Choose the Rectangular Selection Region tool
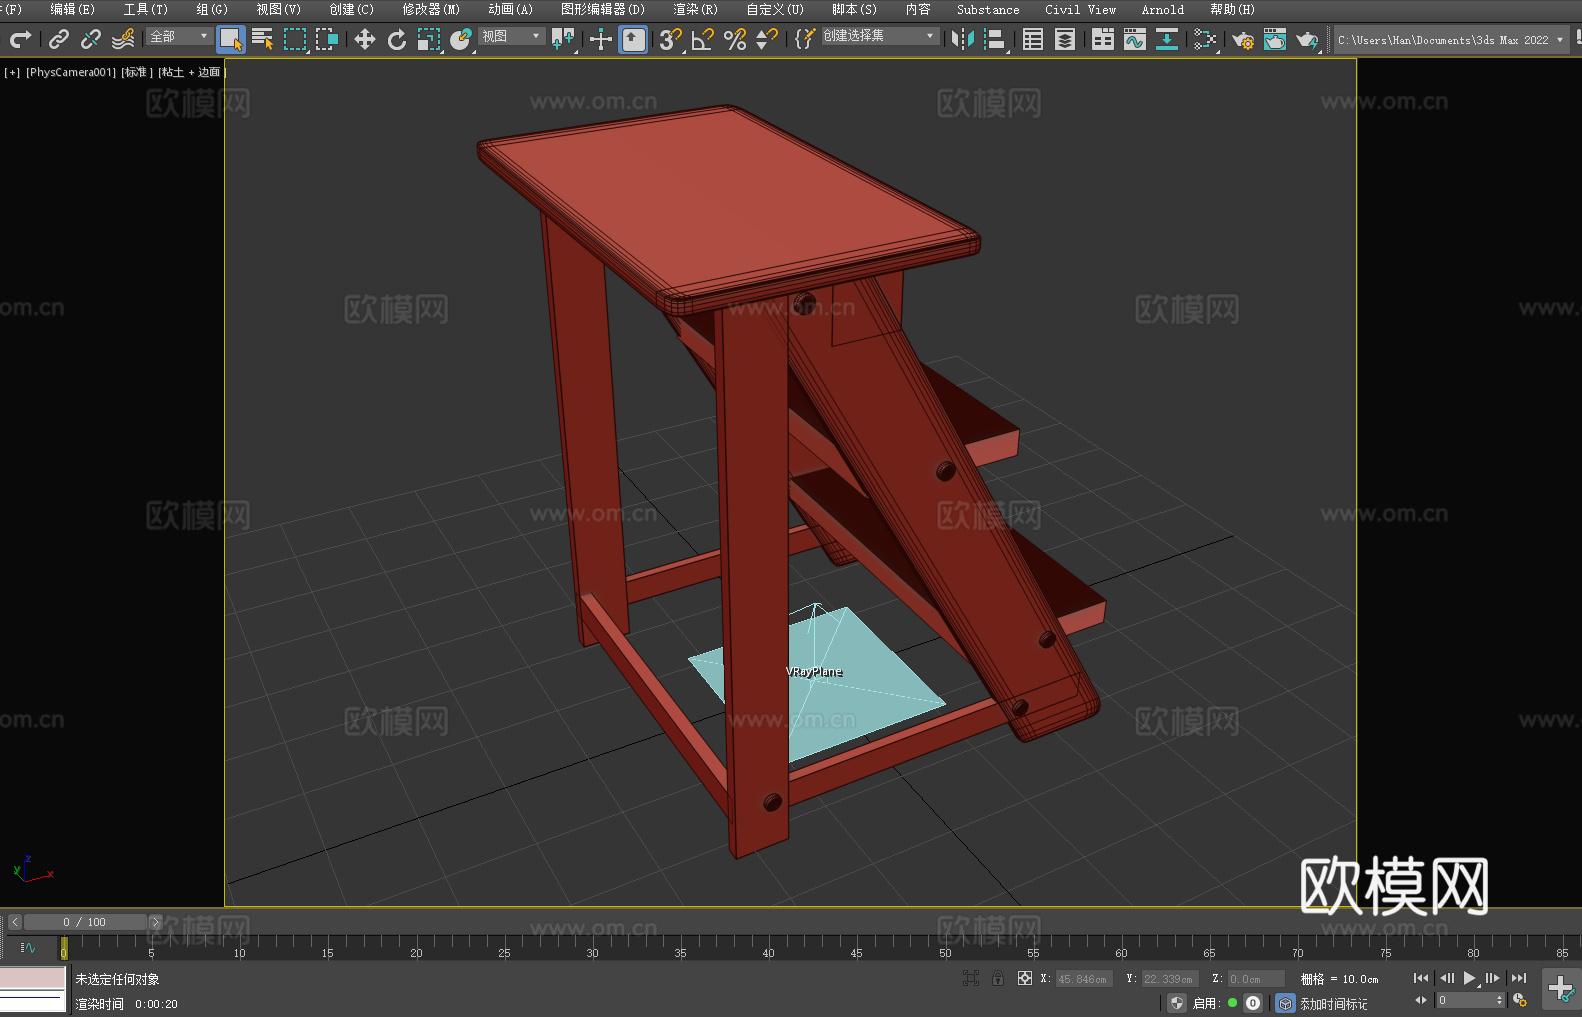The width and height of the screenshot is (1582, 1017). tap(295, 39)
